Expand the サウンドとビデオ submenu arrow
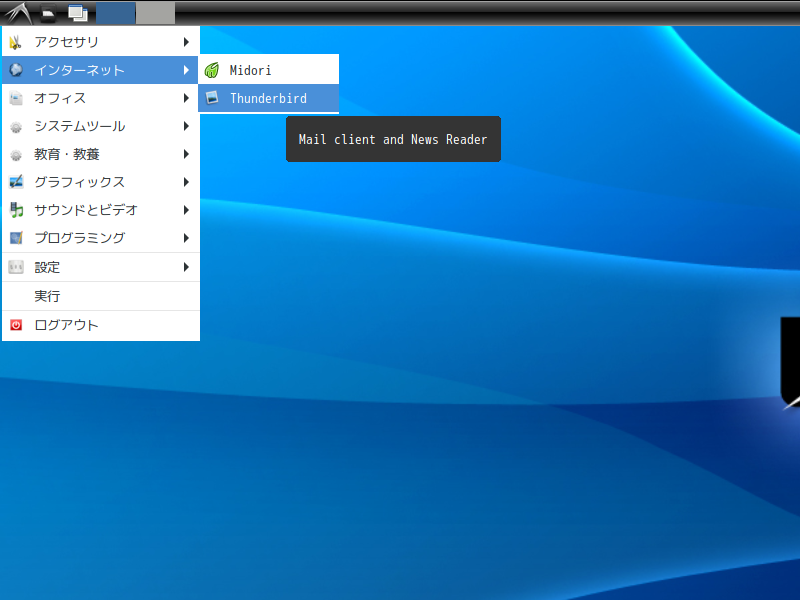Screen dimensions: 800x600 coord(186,210)
